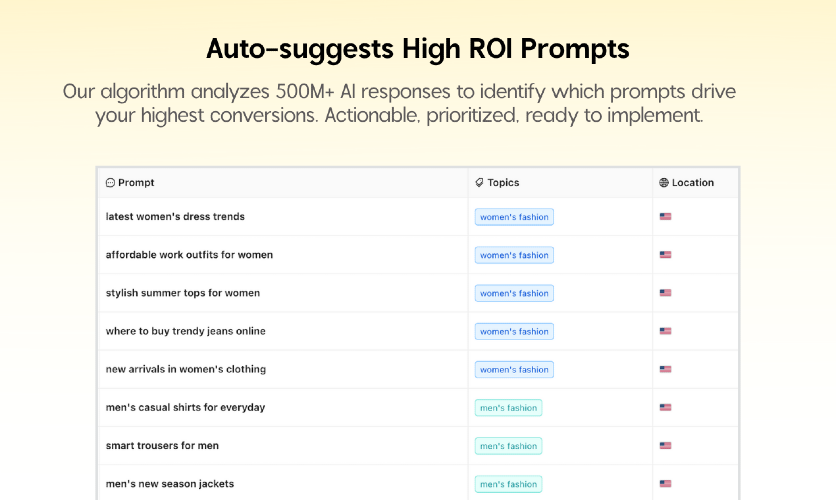Click women's fashion tag for latest dress trends
Image resolution: width=836 pixels, height=500 pixels.
tap(515, 217)
